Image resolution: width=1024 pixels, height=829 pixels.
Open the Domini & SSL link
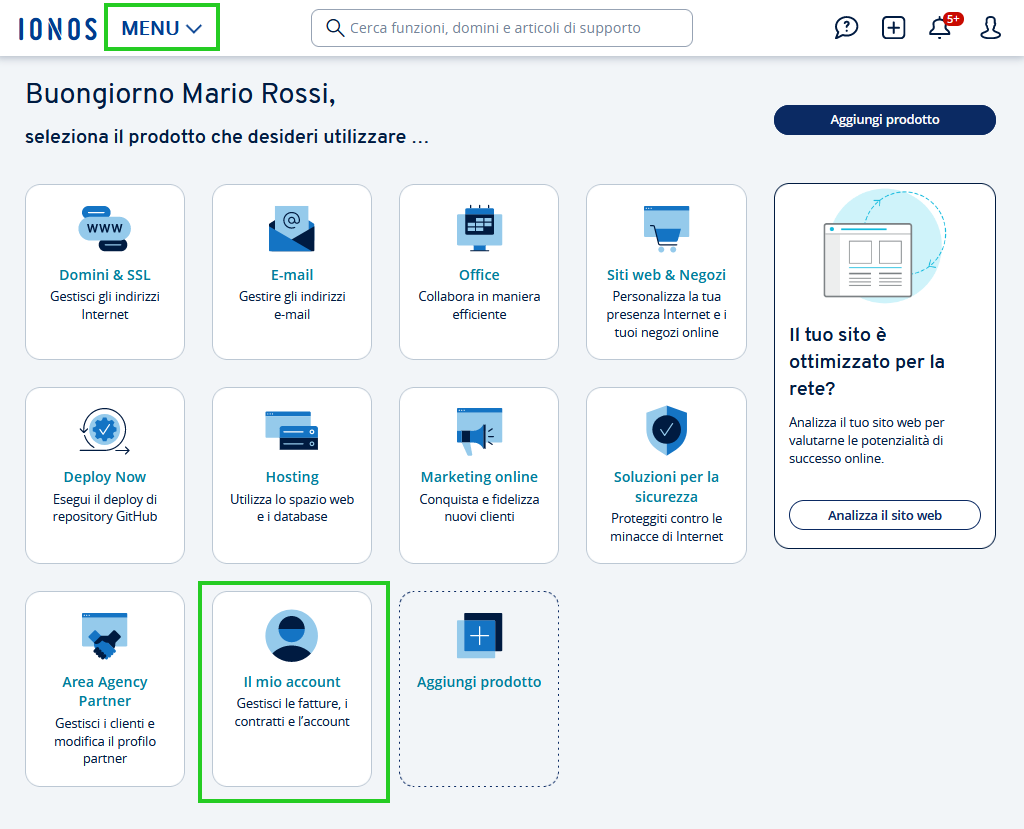click(x=104, y=275)
